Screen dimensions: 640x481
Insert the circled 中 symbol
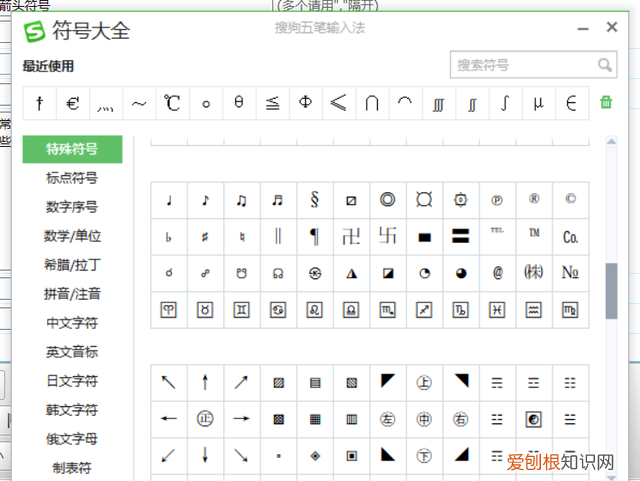click(424, 419)
